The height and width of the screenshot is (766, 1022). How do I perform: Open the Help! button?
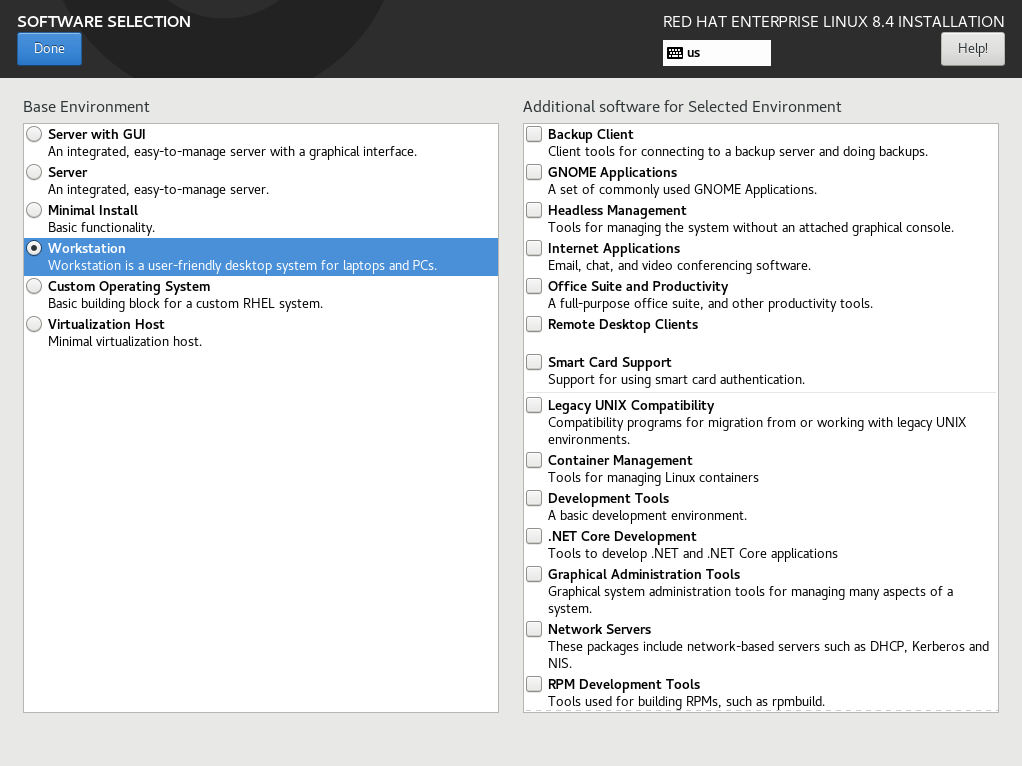[972, 49]
